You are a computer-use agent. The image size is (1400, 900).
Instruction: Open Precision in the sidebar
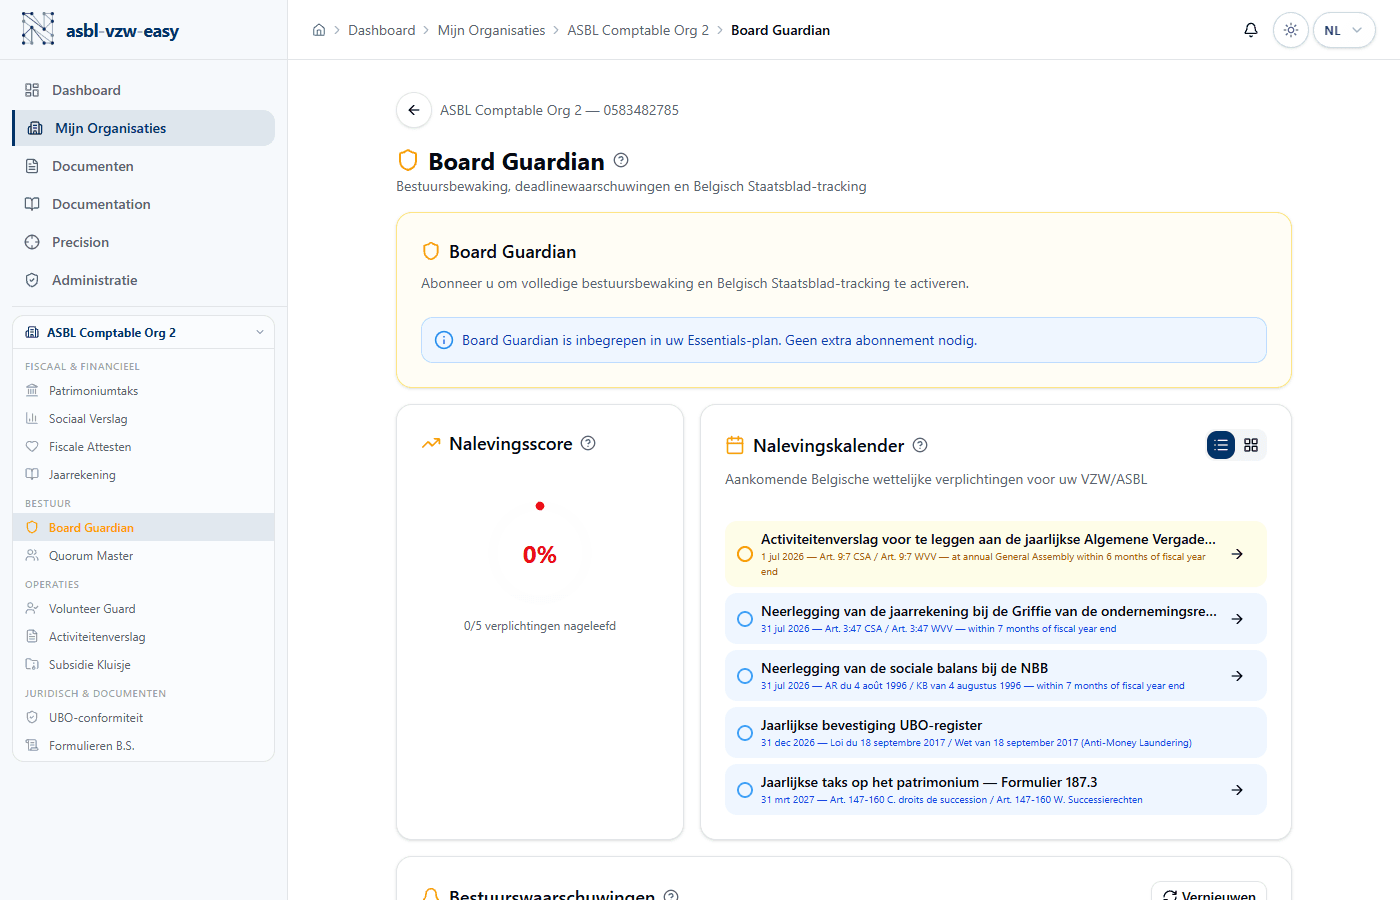143,242
